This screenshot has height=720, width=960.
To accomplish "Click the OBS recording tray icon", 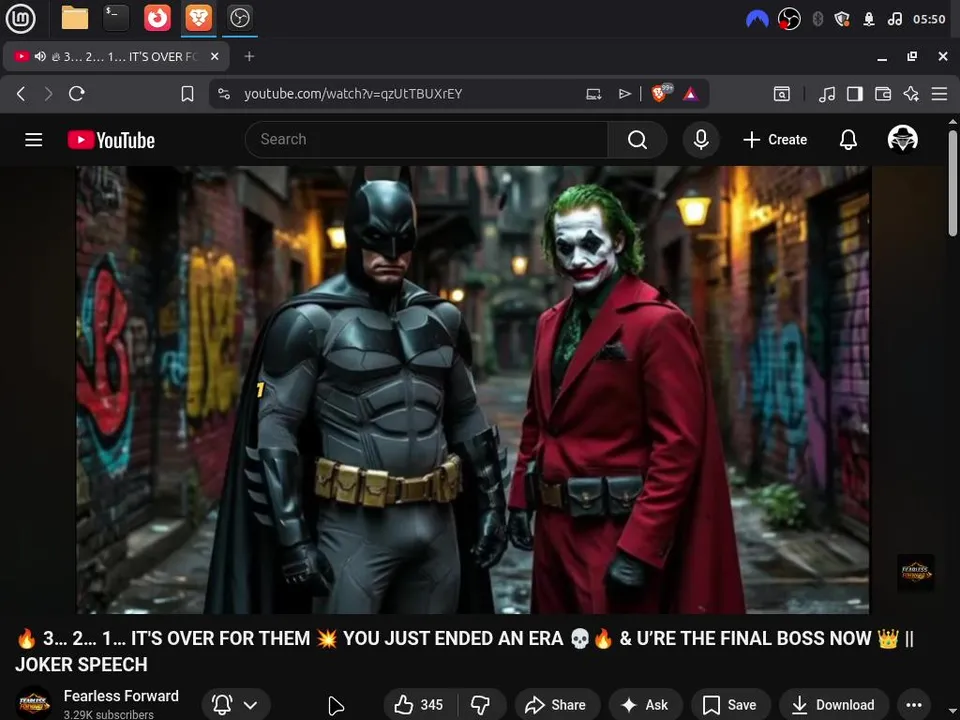I will (x=789, y=20).
